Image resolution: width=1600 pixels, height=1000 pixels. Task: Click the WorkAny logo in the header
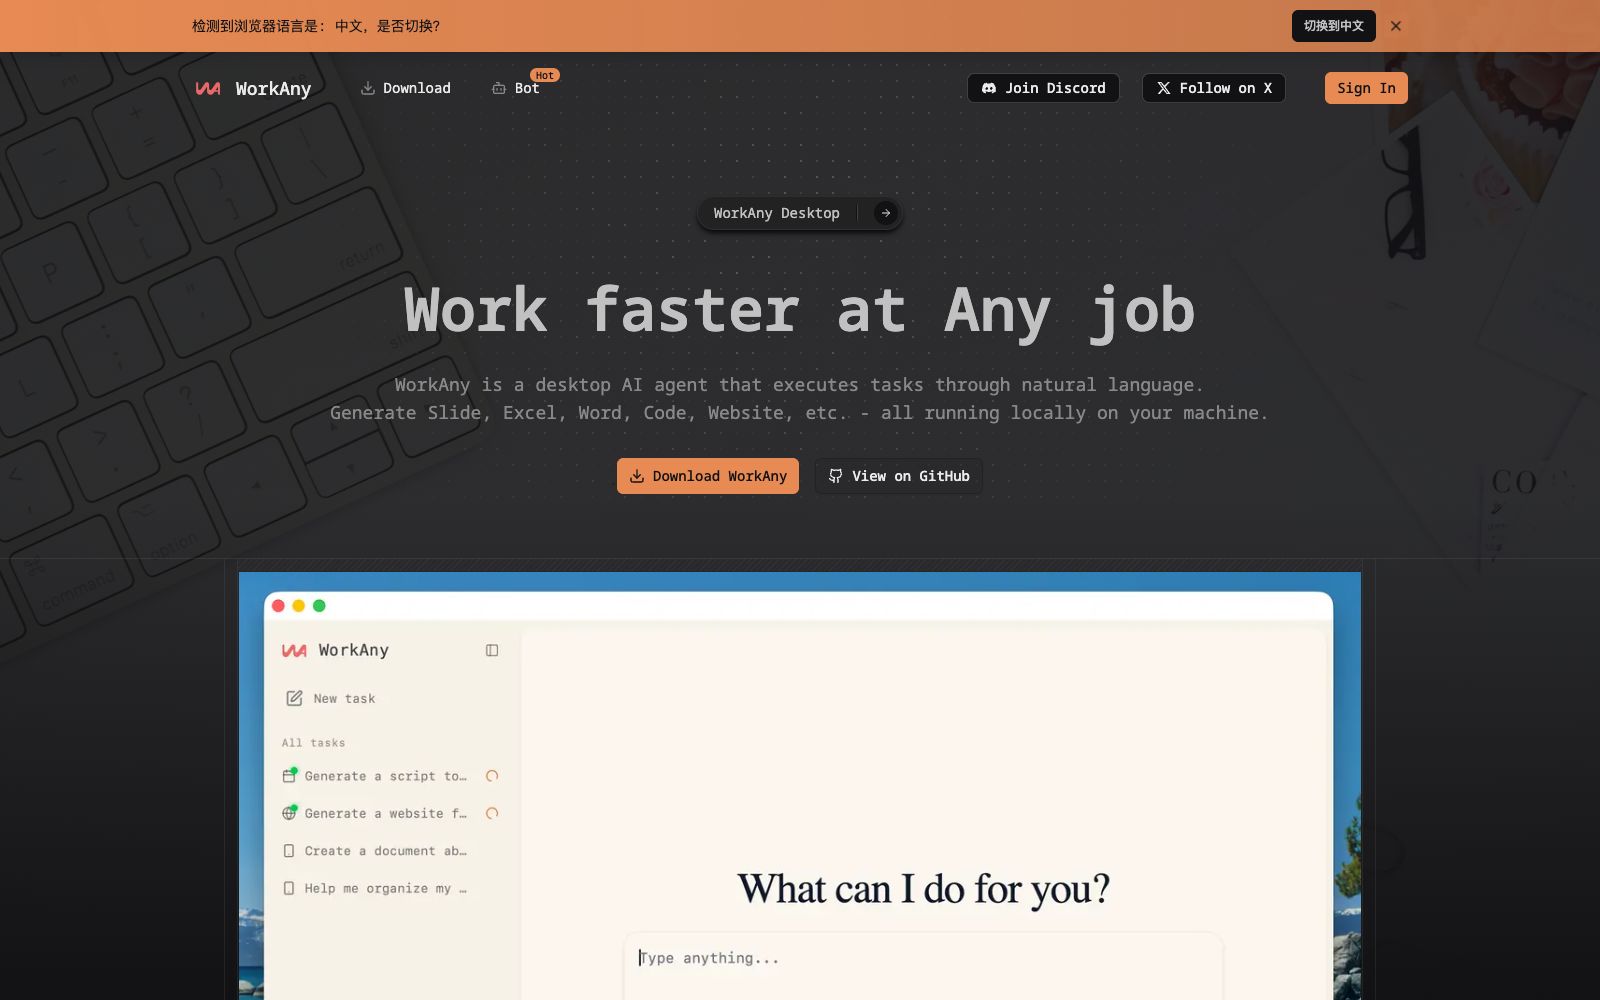tap(253, 88)
